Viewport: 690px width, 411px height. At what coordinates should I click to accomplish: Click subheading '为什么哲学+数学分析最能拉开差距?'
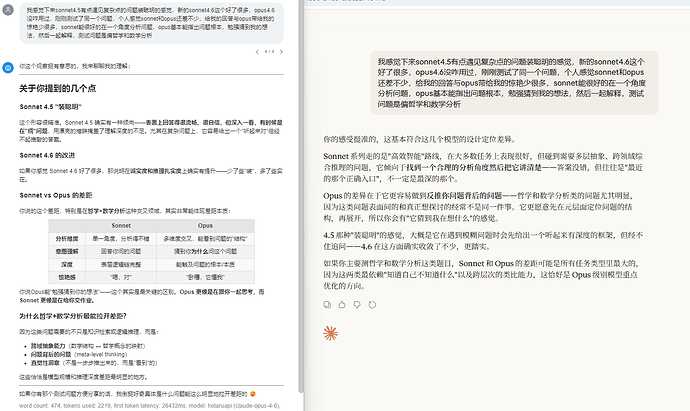pos(73,316)
